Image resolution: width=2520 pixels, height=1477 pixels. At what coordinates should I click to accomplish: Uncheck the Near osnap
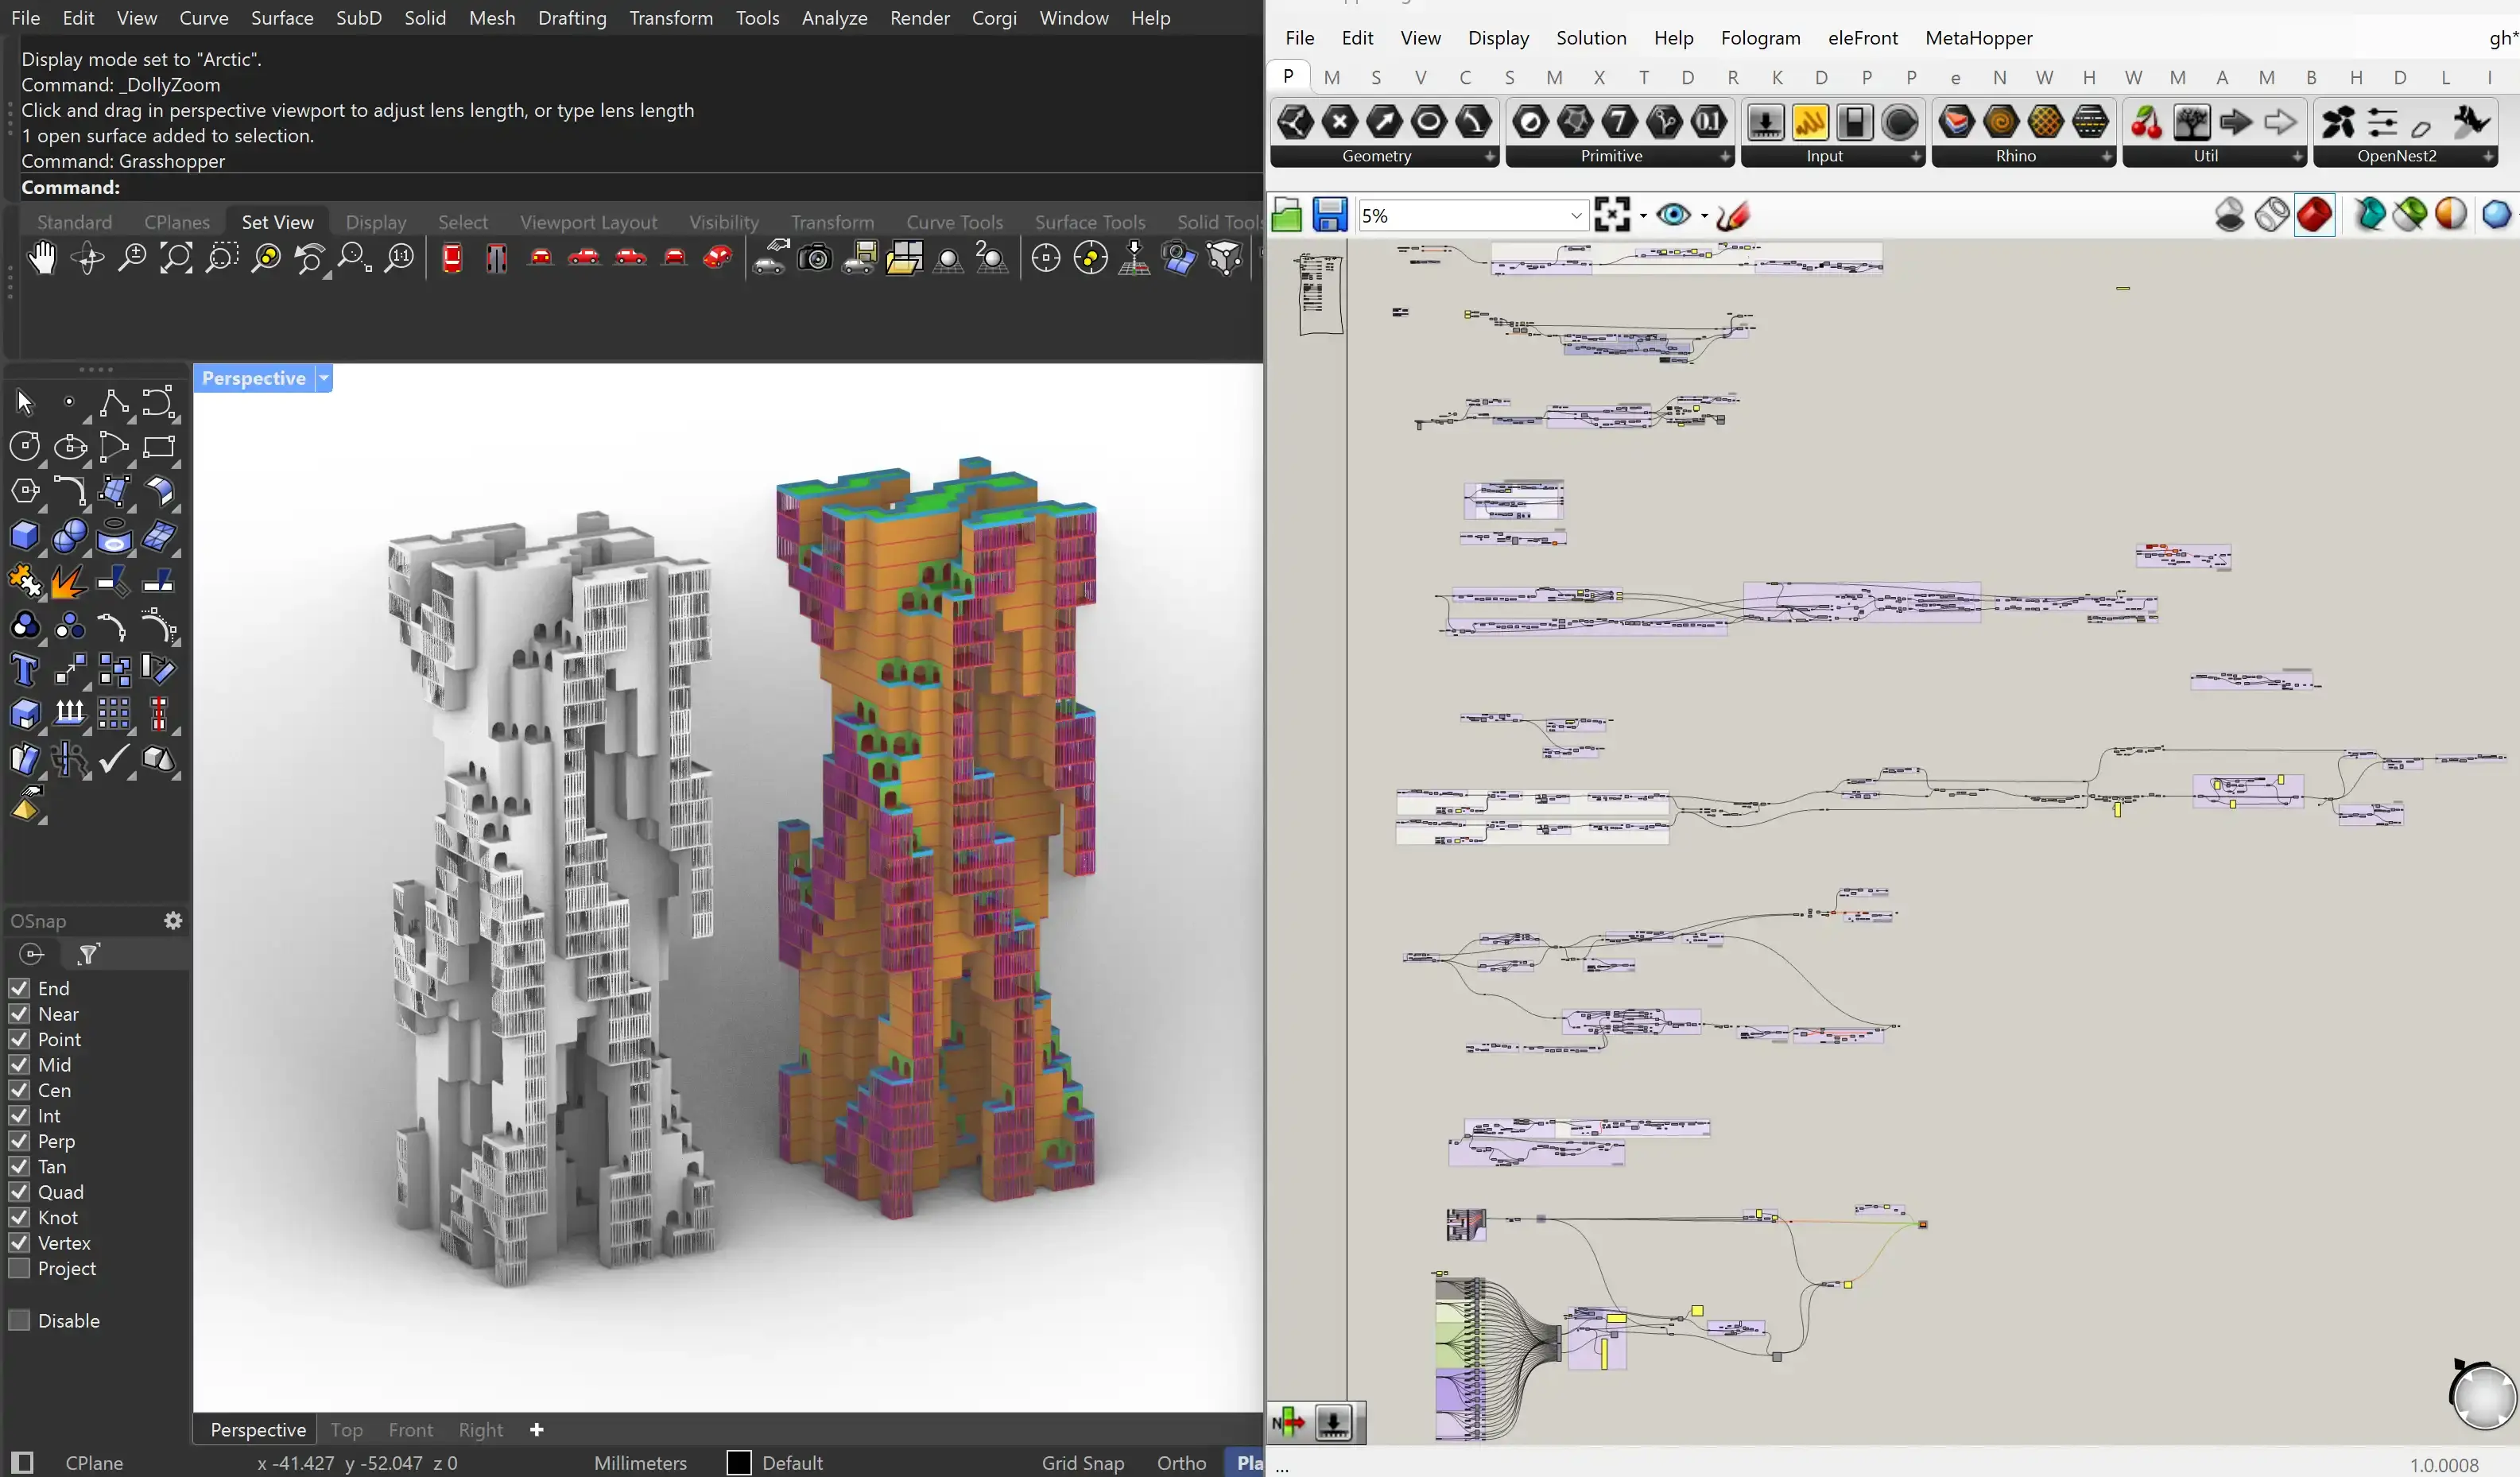pyautogui.click(x=19, y=1014)
